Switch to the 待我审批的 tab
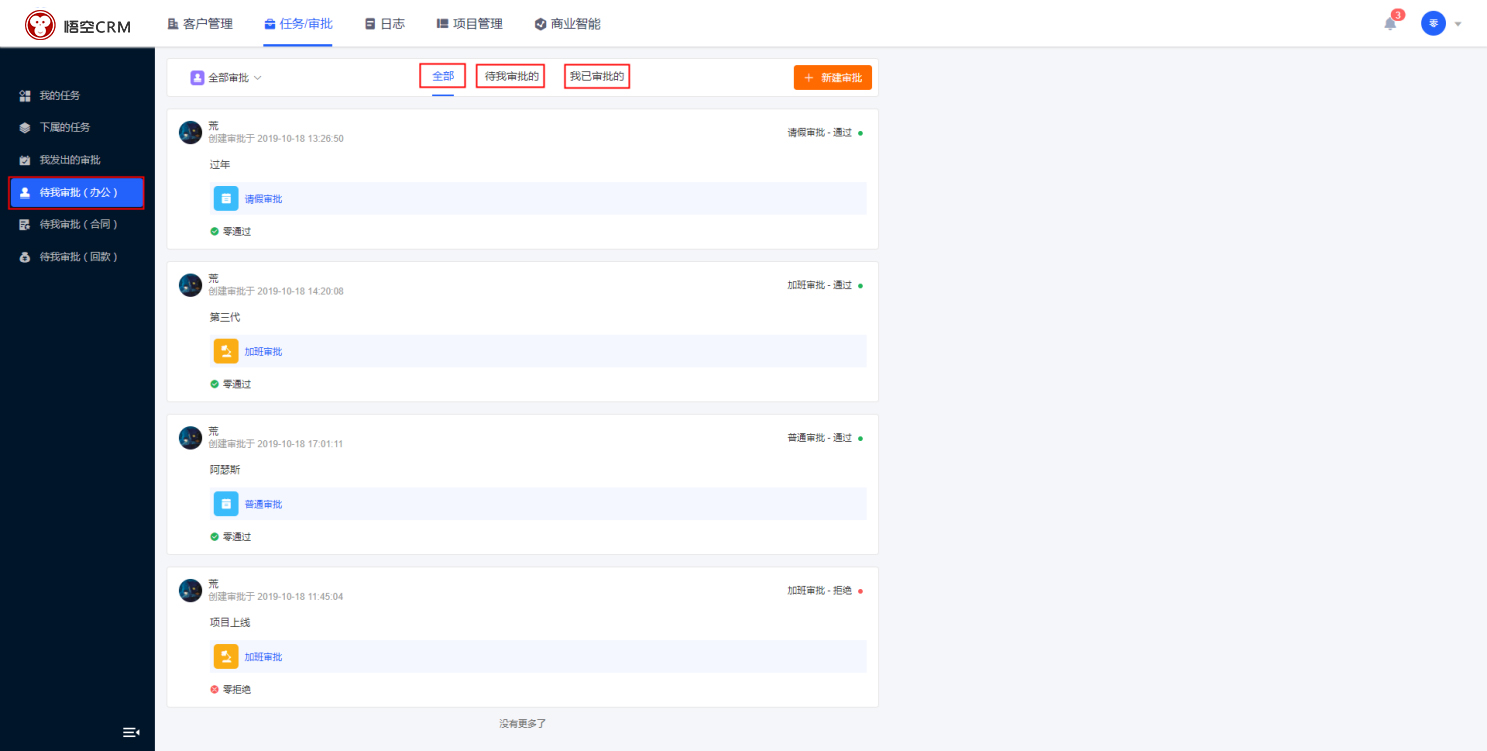Viewport: 1487px width, 751px height. click(x=511, y=76)
